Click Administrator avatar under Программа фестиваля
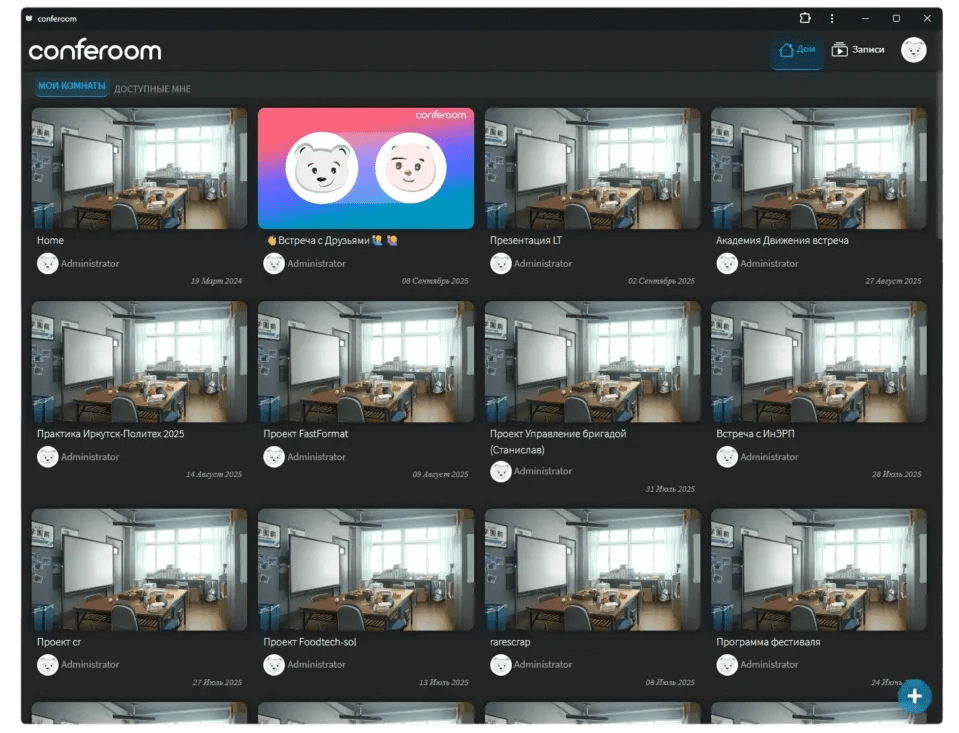Screen dimensions: 959x733 pyautogui.click(x=727, y=664)
